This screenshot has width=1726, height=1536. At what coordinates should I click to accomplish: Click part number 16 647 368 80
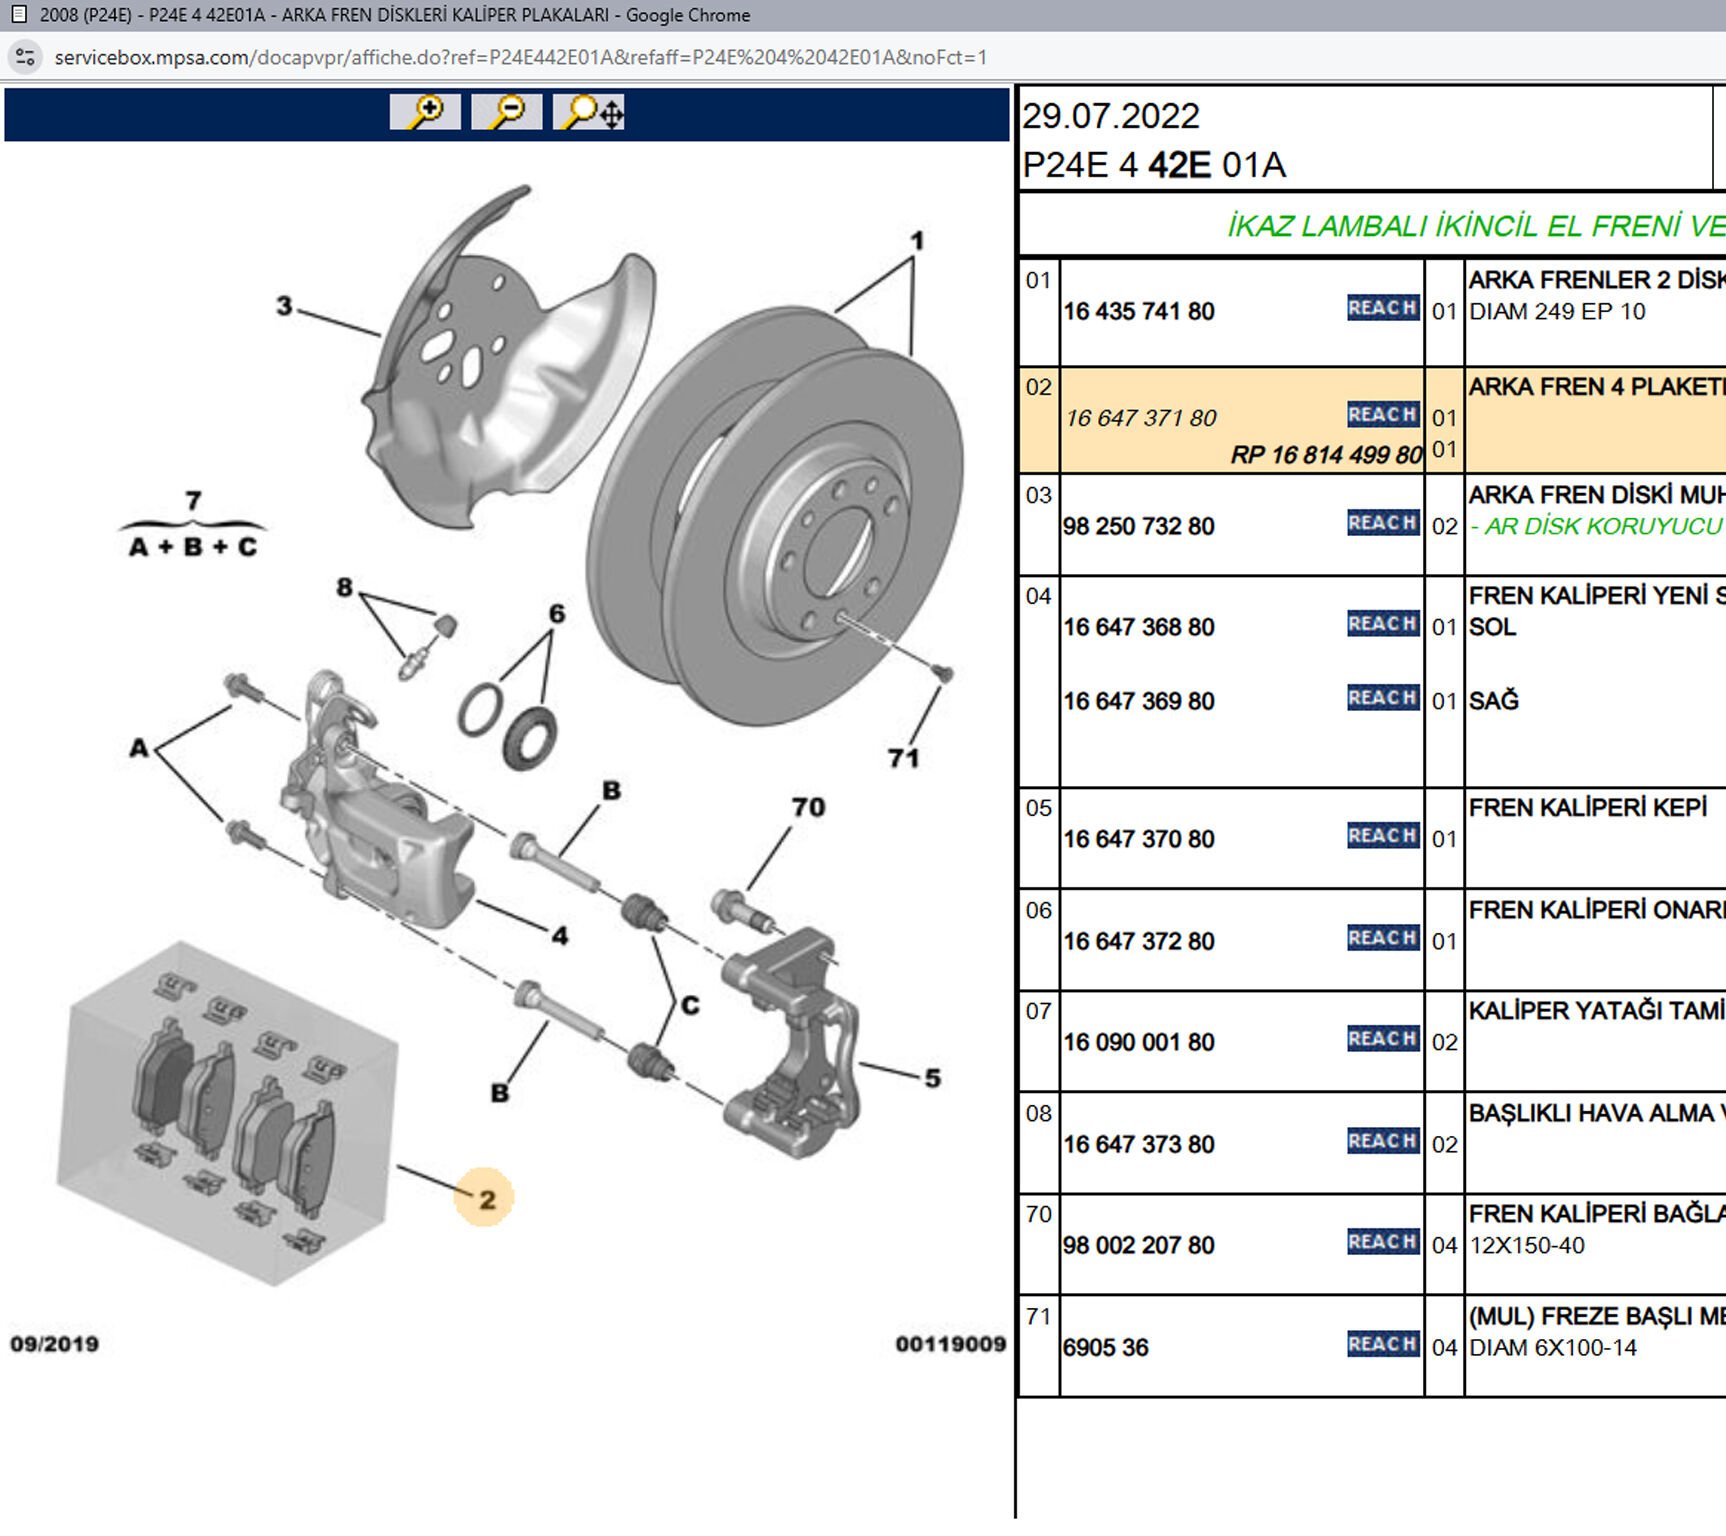pos(1139,627)
